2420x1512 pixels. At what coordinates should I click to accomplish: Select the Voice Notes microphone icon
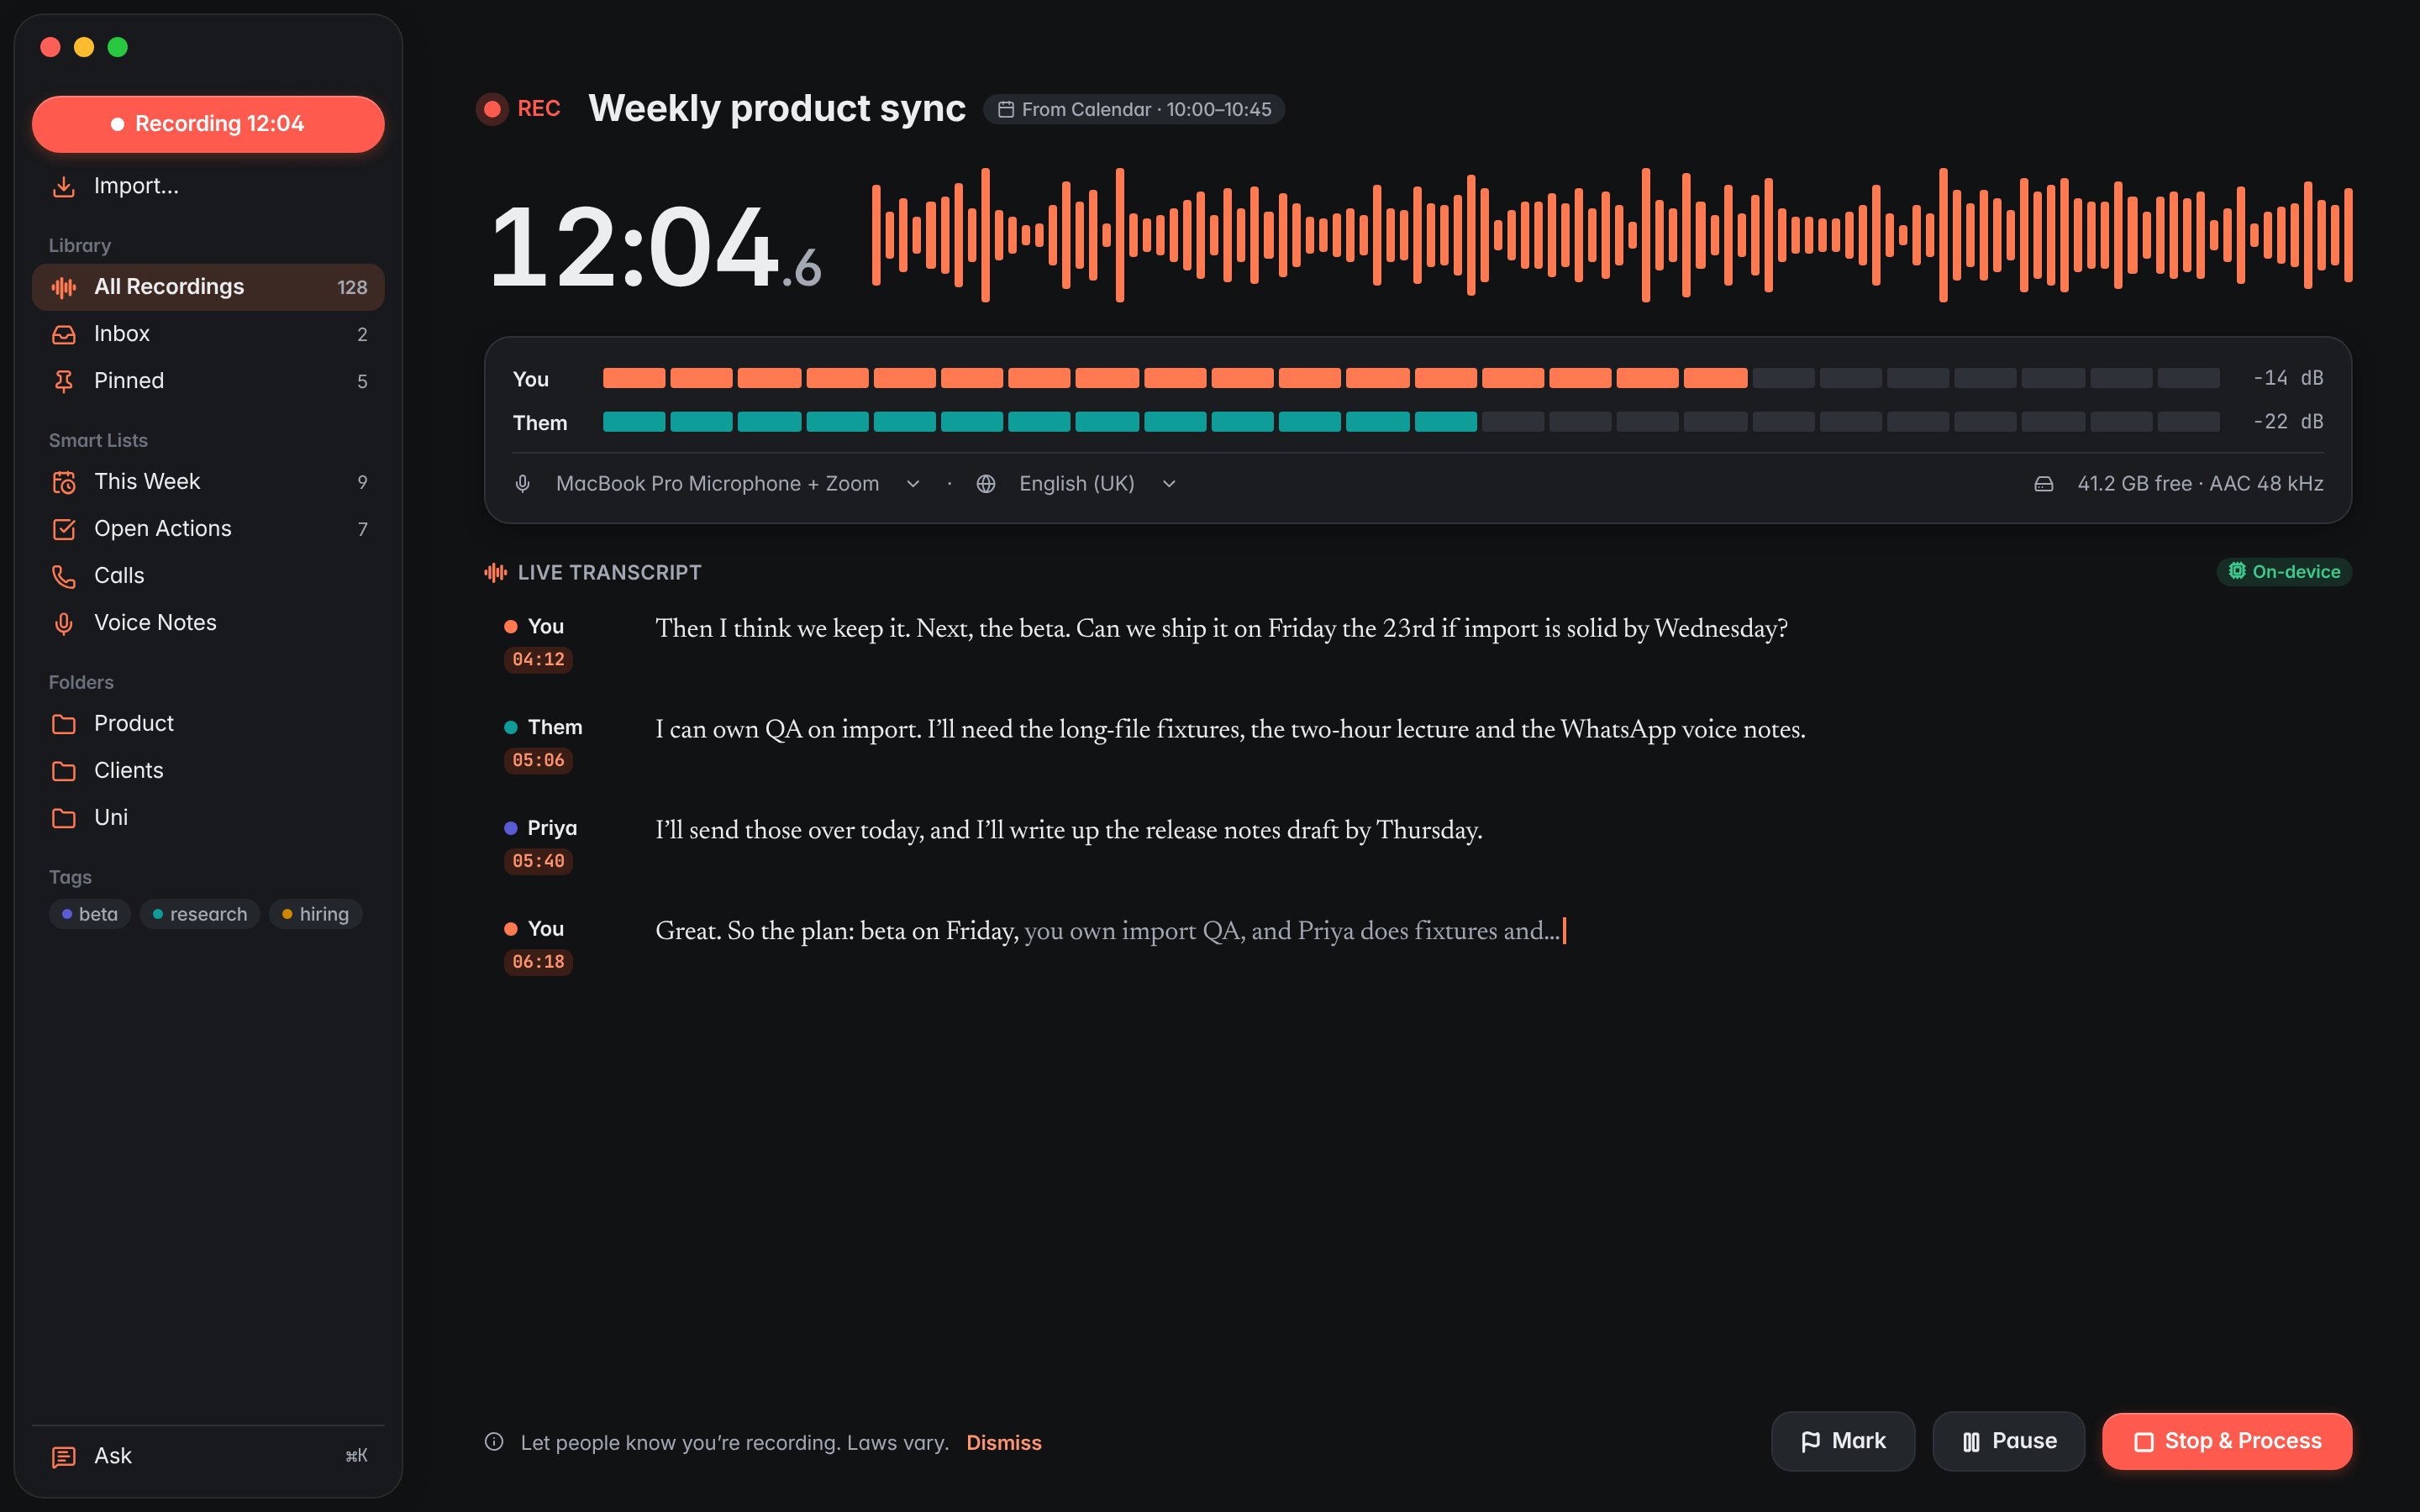pyautogui.click(x=64, y=623)
